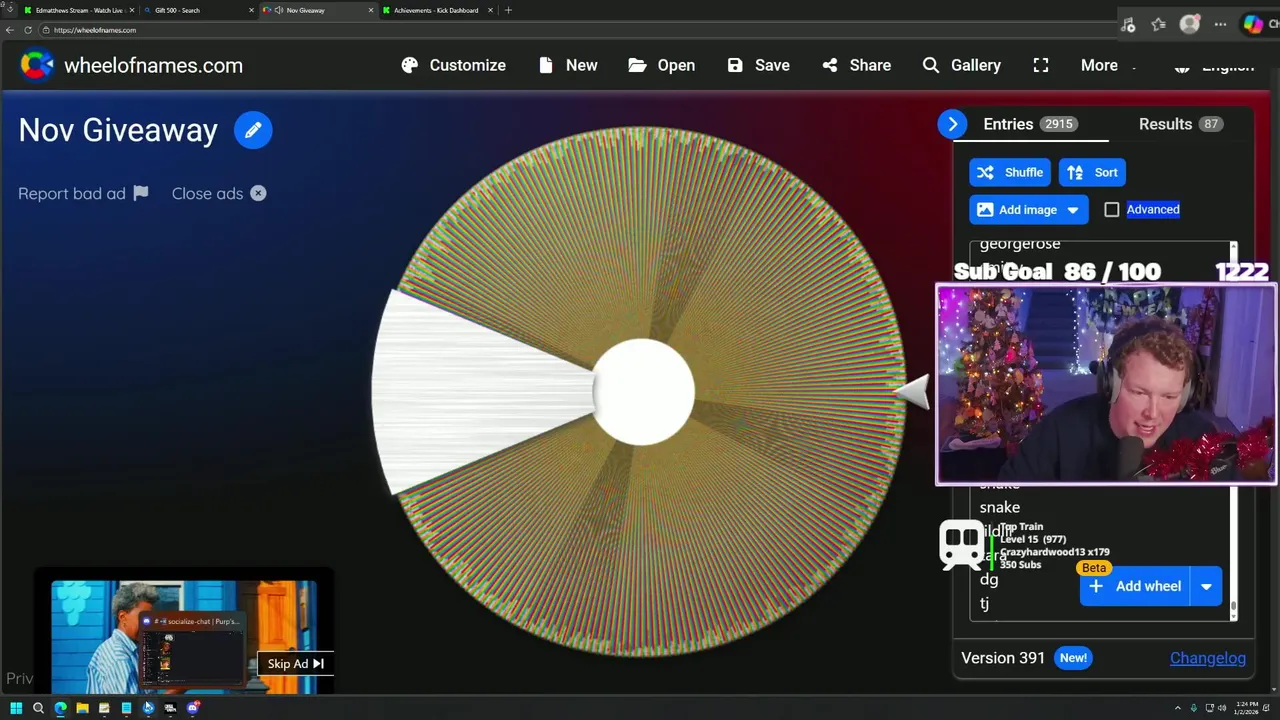Switch to the Results tab
The width and height of the screenshot is (1280, 720).
pyautogui.click(x=1180, y=124)
